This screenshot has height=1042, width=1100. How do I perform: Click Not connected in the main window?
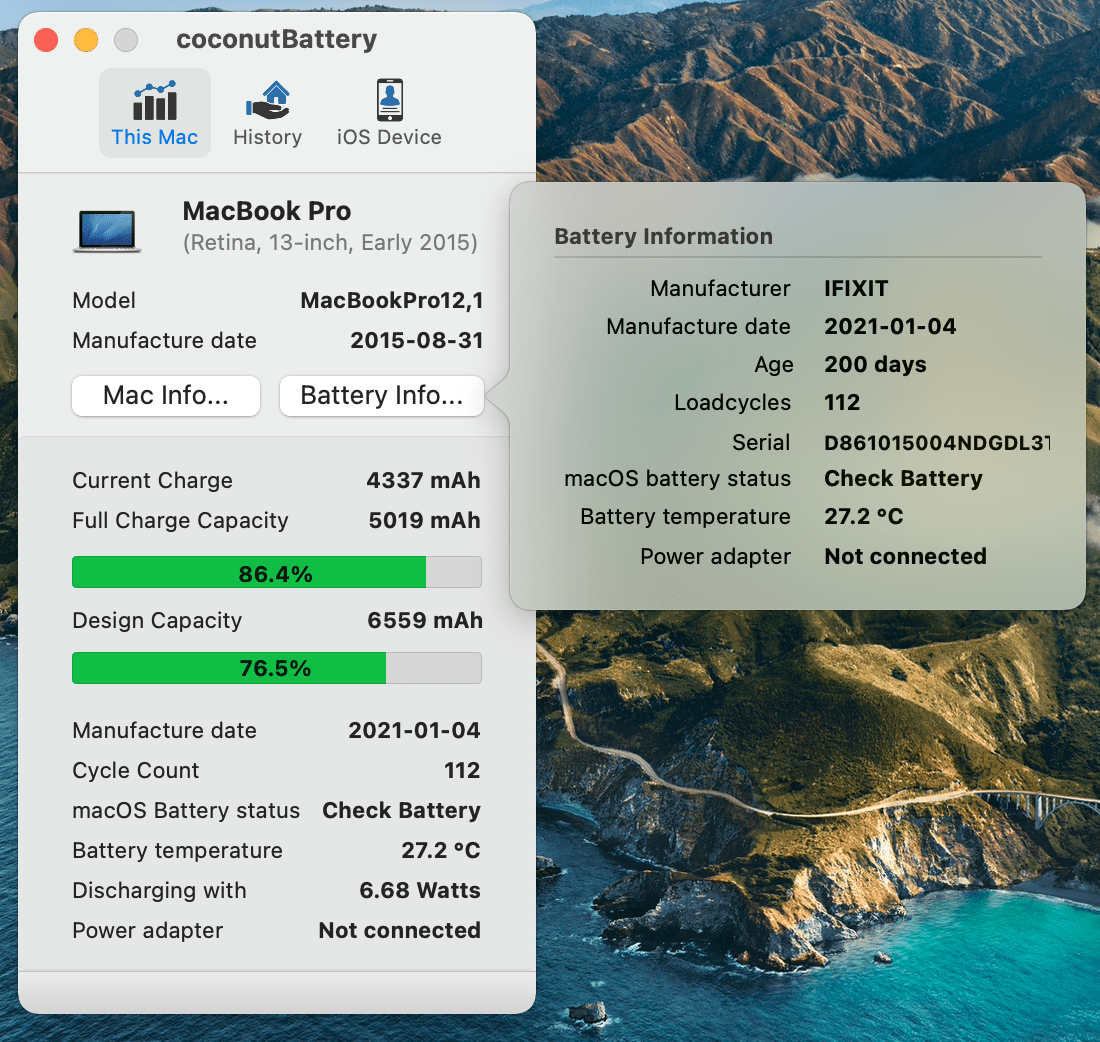tap(399, 930)
